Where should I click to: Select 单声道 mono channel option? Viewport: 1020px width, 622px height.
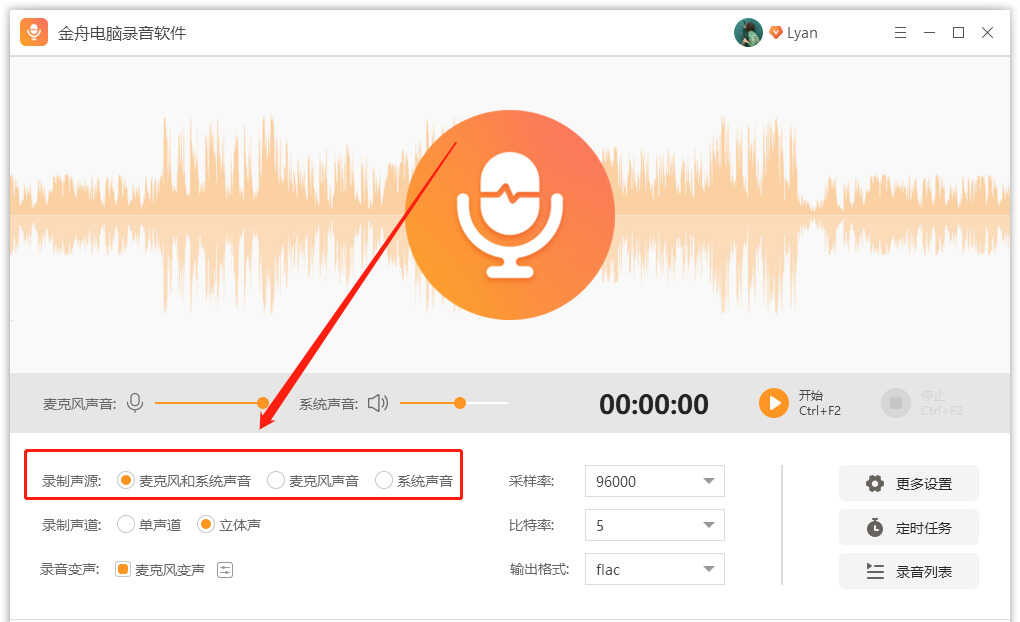coord(126,525)
